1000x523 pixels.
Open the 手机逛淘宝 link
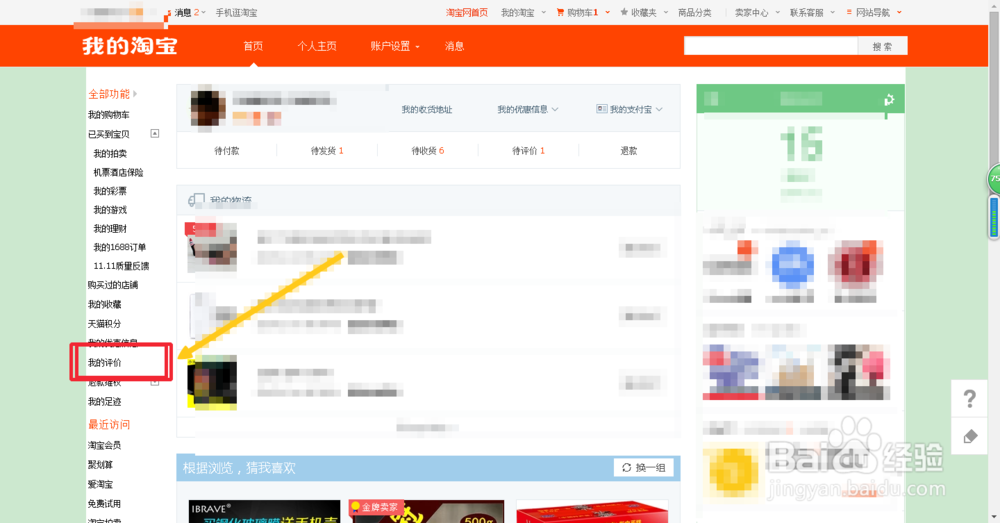pyautogui.click(x=236, y=12)
